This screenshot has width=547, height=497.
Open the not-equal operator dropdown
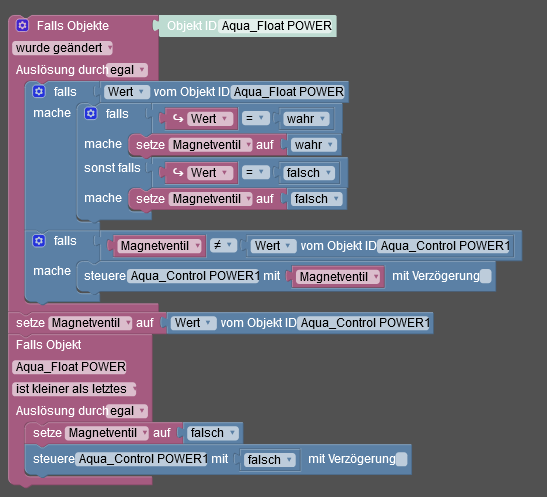(x=223, y=246)
